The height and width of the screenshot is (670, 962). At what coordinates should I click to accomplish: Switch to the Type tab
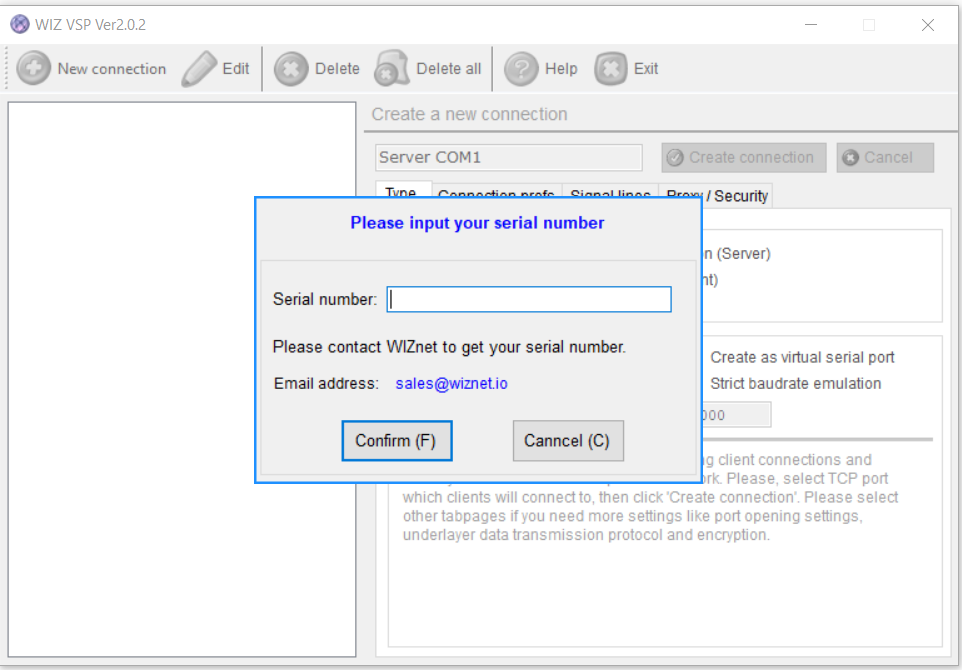[404, 190]
